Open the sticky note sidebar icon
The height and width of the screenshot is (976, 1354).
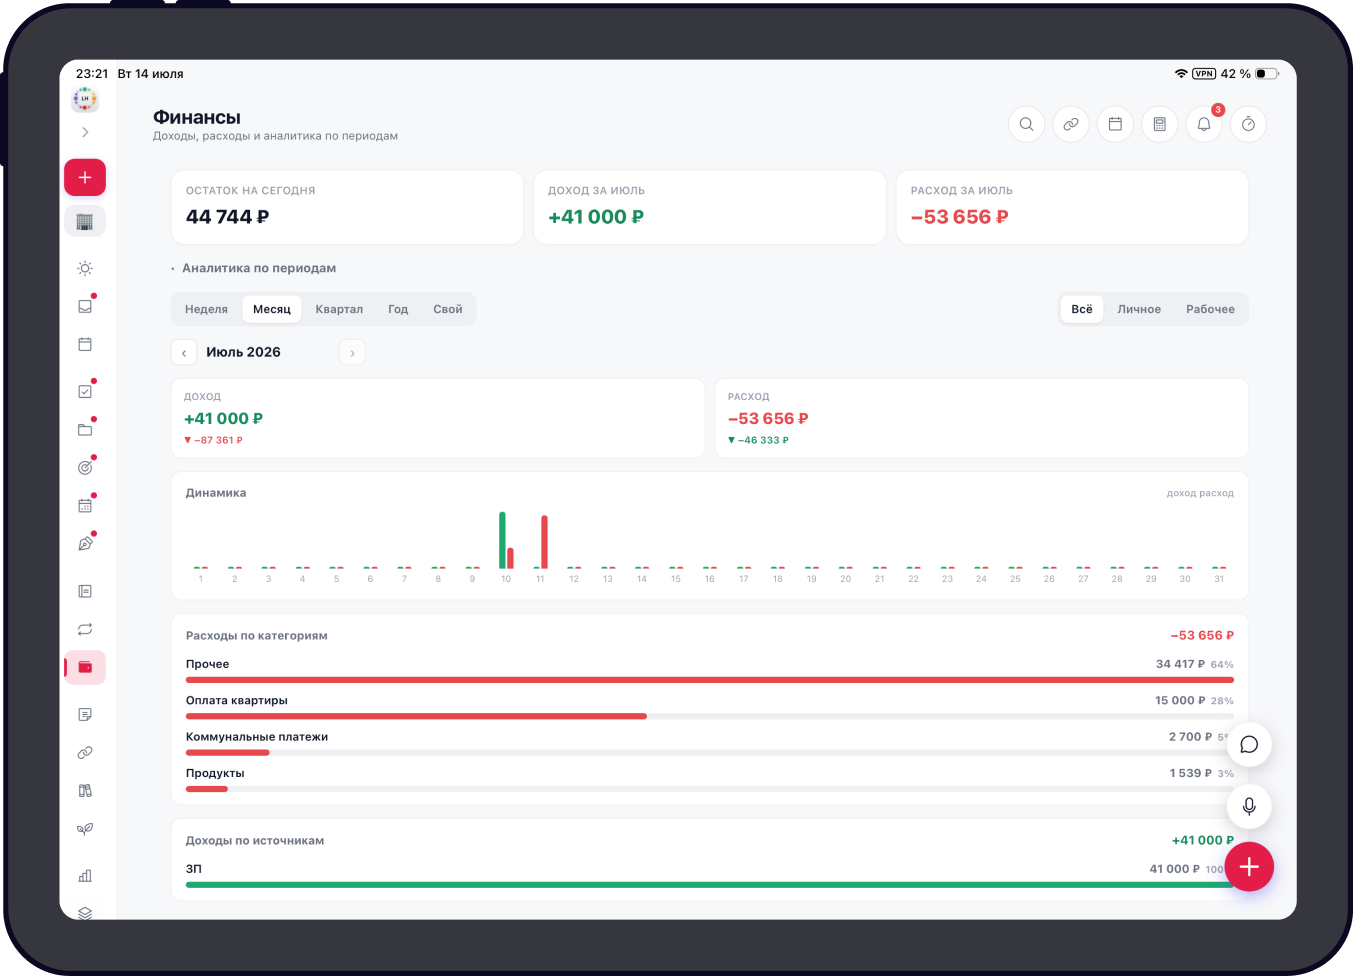coord(85,714)
